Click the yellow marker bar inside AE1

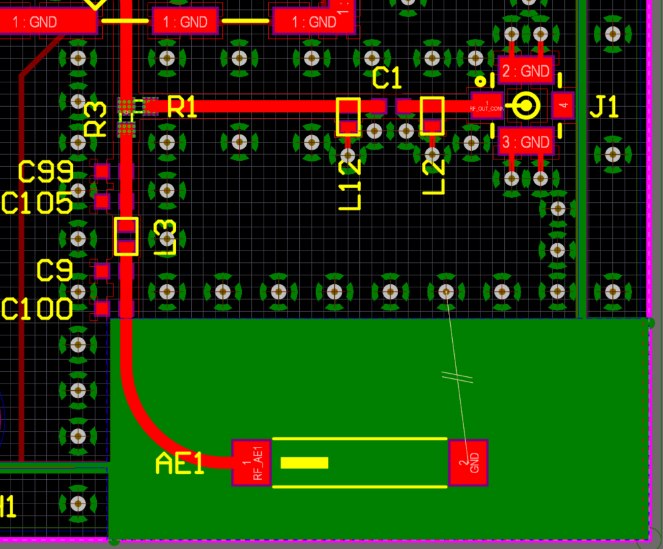(x=304, y=462)
